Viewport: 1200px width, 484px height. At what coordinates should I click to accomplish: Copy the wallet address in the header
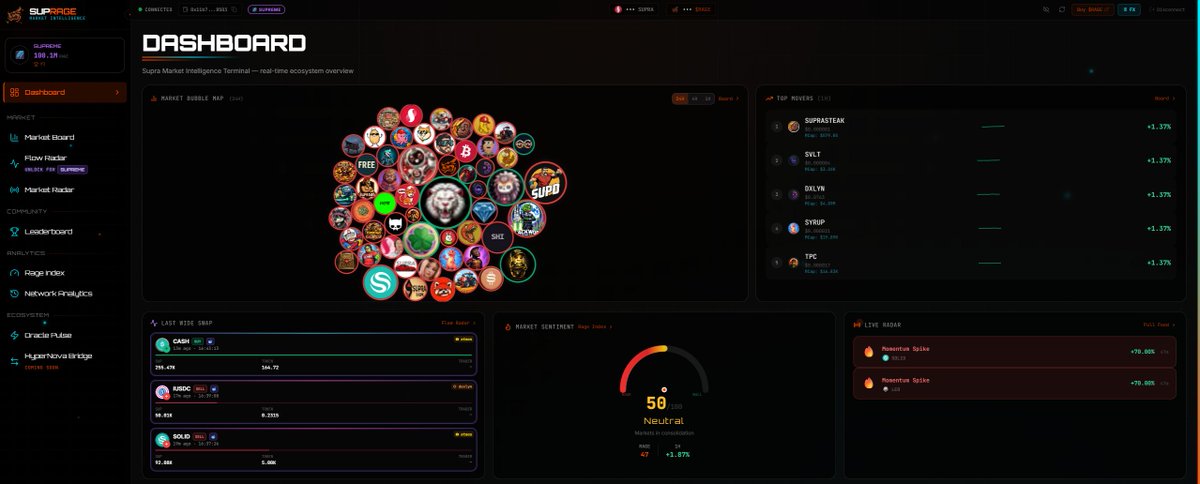pos(234,9)
